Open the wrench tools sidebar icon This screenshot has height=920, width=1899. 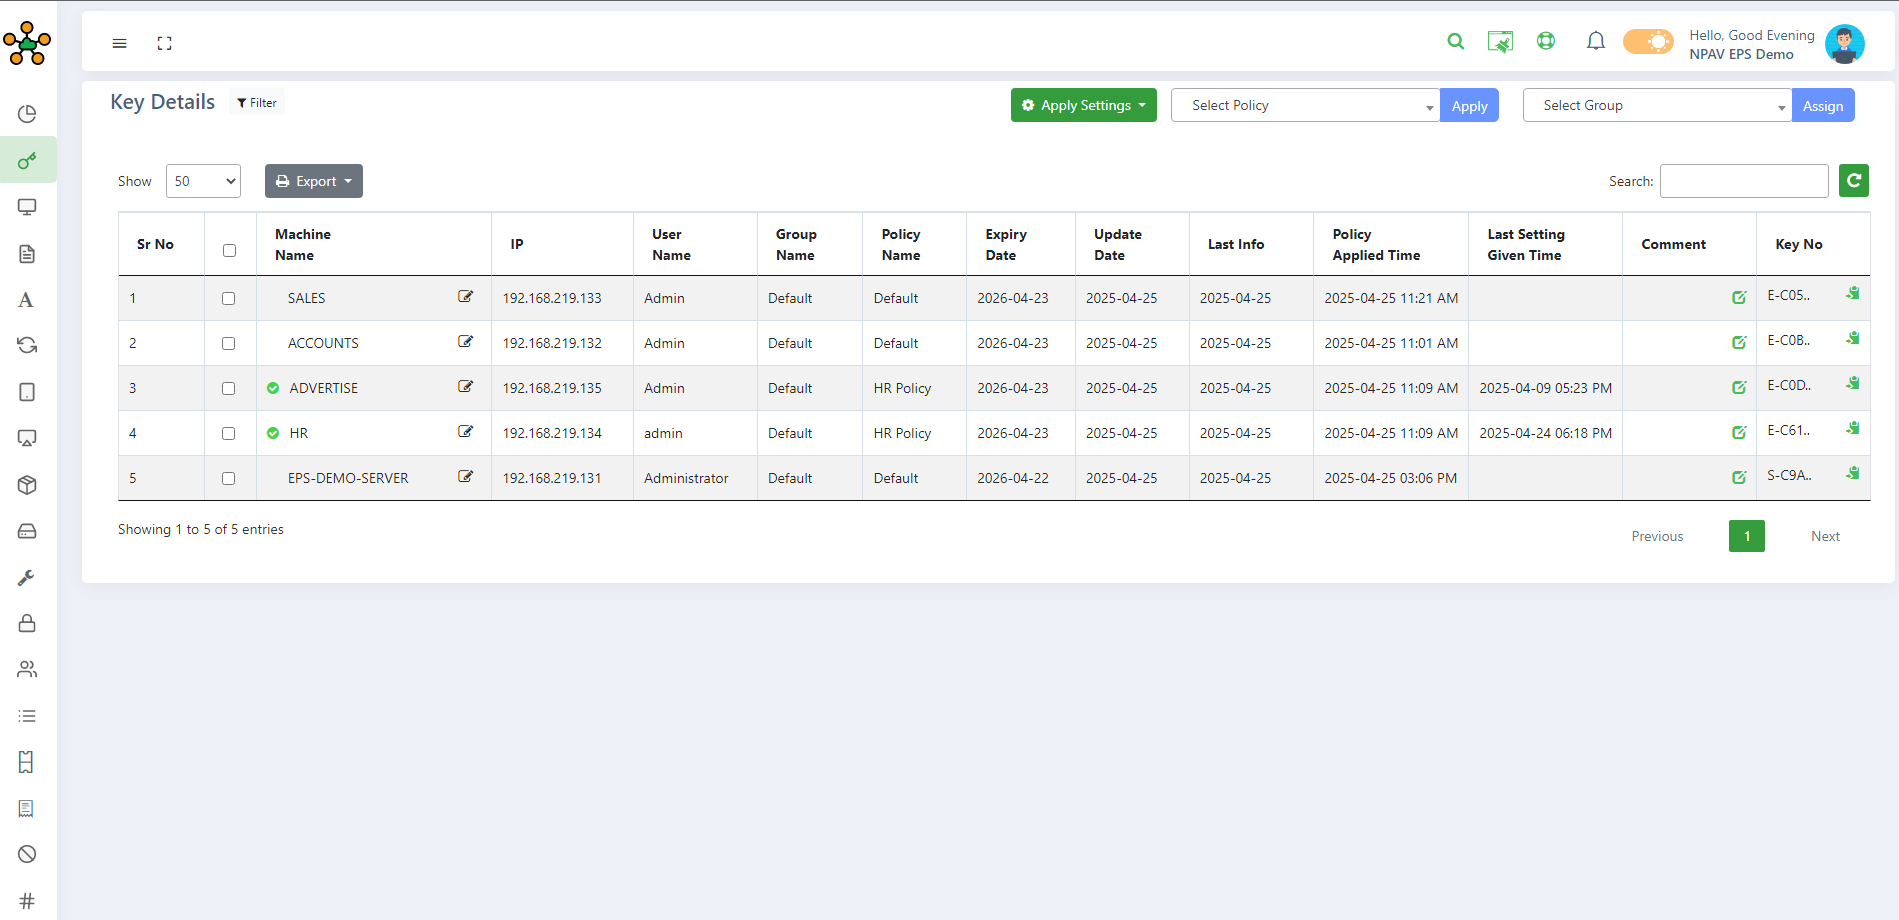click(27, 577)
